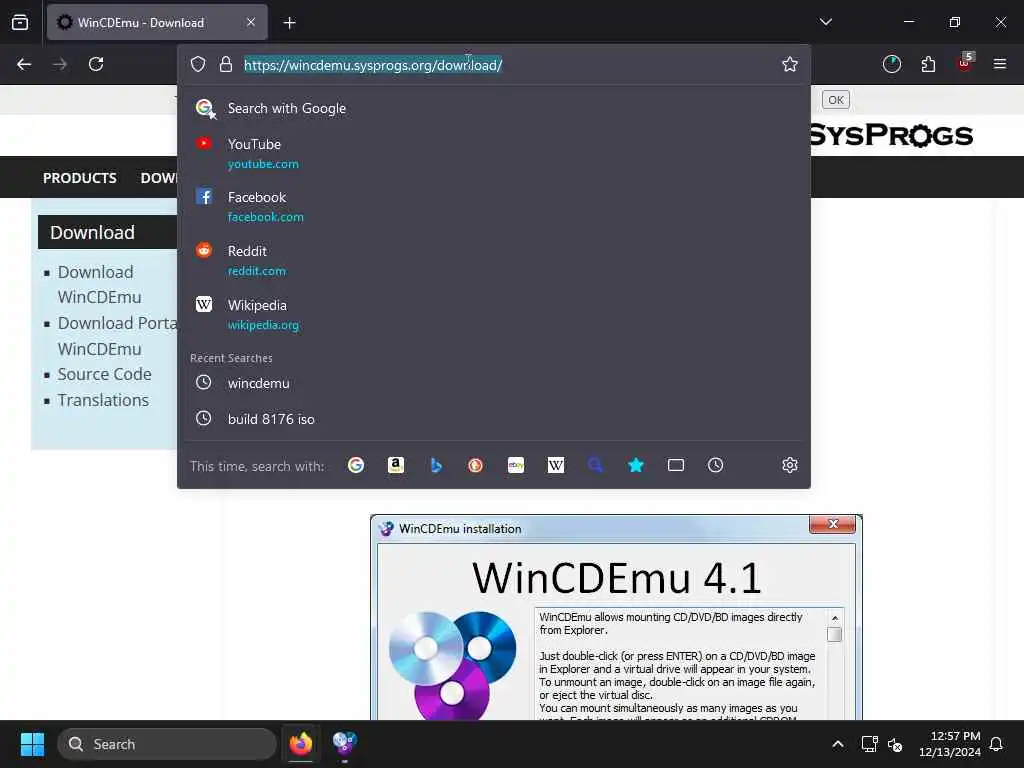The height and width of the screenshot is (768, 1024).
Task: Open Translations sidebar link
Action: pos(103,400)
